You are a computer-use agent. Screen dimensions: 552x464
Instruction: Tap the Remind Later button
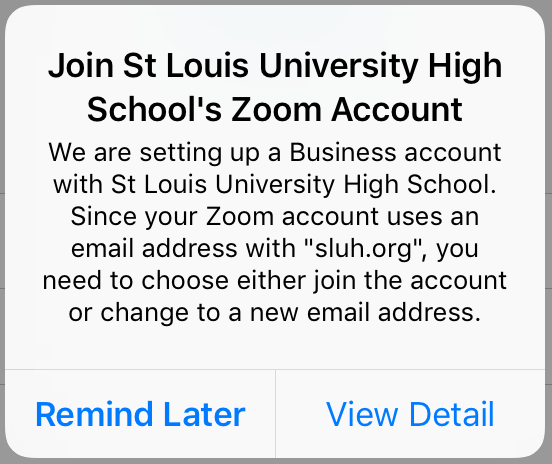[x=140, y=414]
